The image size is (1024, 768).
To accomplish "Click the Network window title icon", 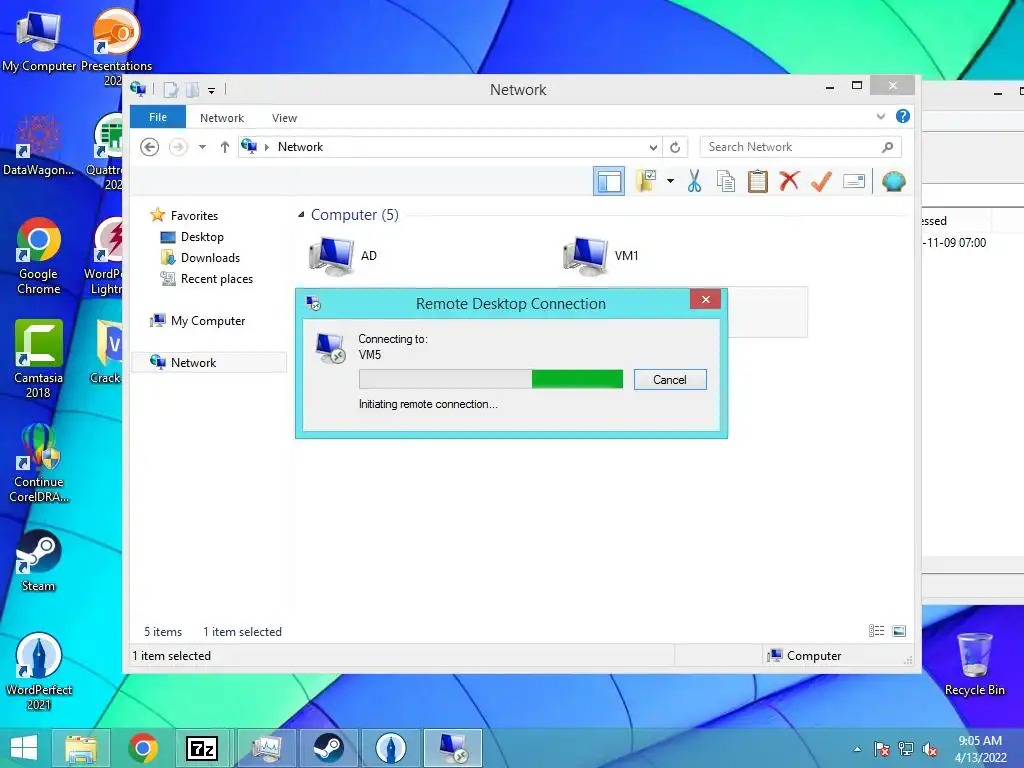I will [138, 89].
